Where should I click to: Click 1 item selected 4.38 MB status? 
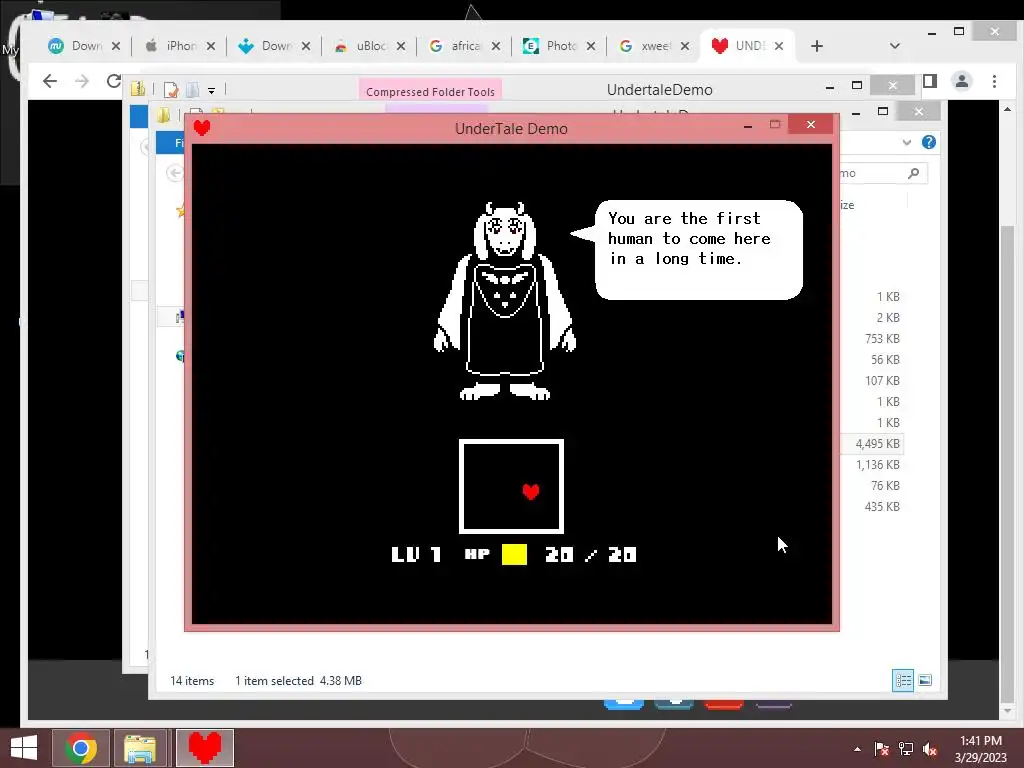click(298, 680)
